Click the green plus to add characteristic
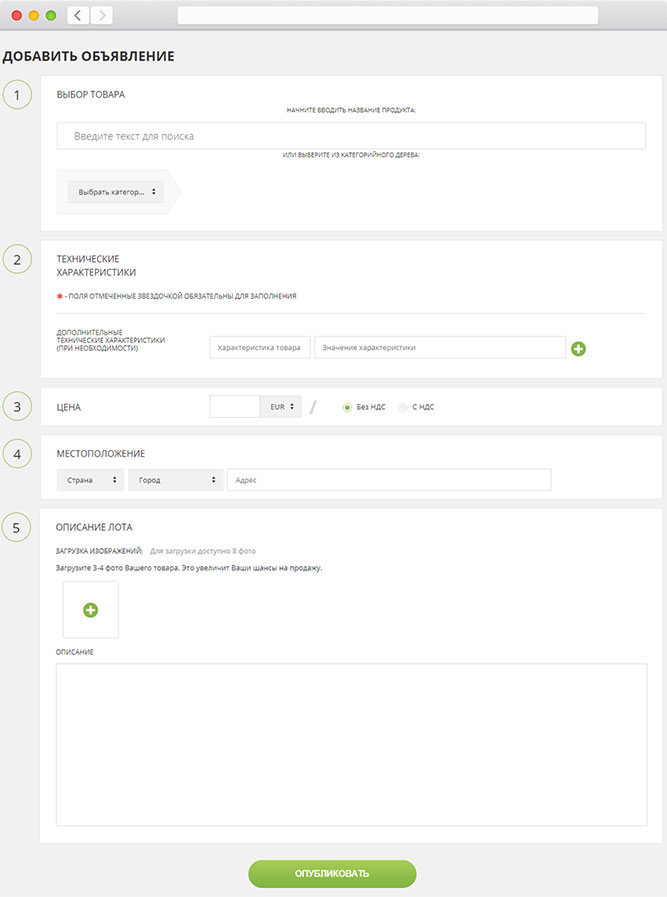The image size is (667, 897). (578, 349)
